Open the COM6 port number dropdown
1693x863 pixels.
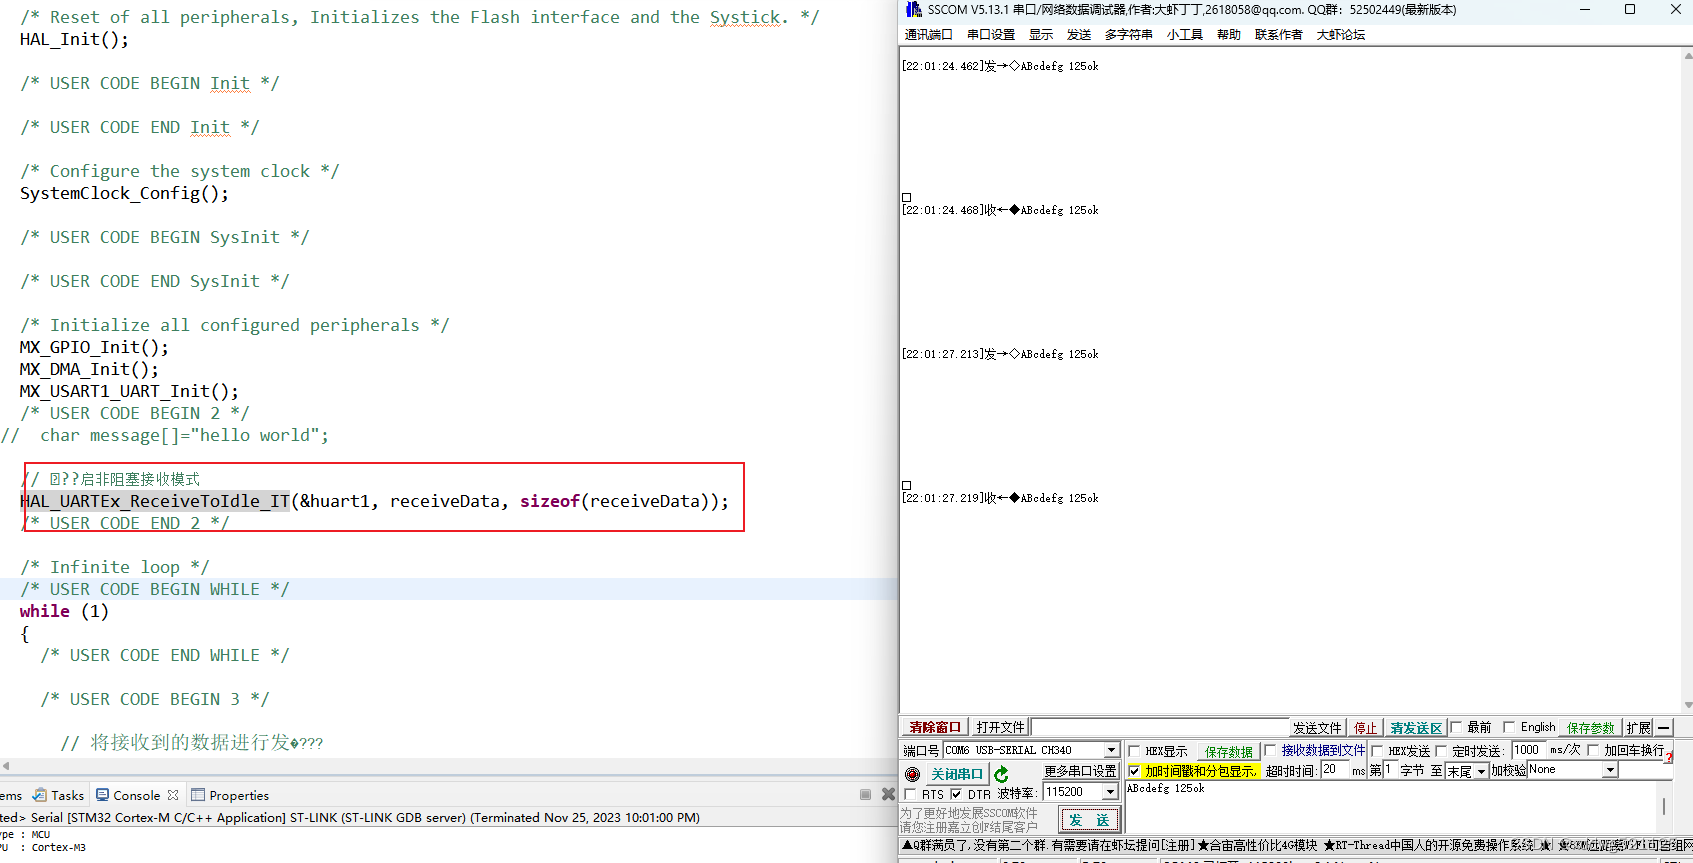pyautogui.click(x=1110, y=750)
